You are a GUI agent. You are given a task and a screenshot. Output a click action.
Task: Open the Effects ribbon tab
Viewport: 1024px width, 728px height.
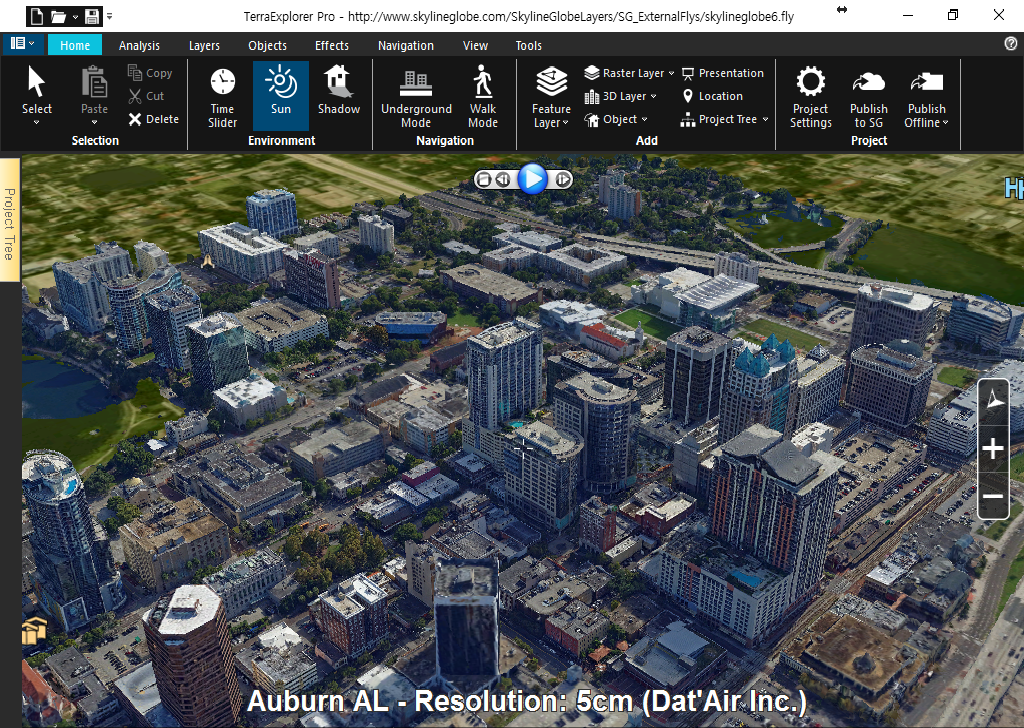coord(332,45)
